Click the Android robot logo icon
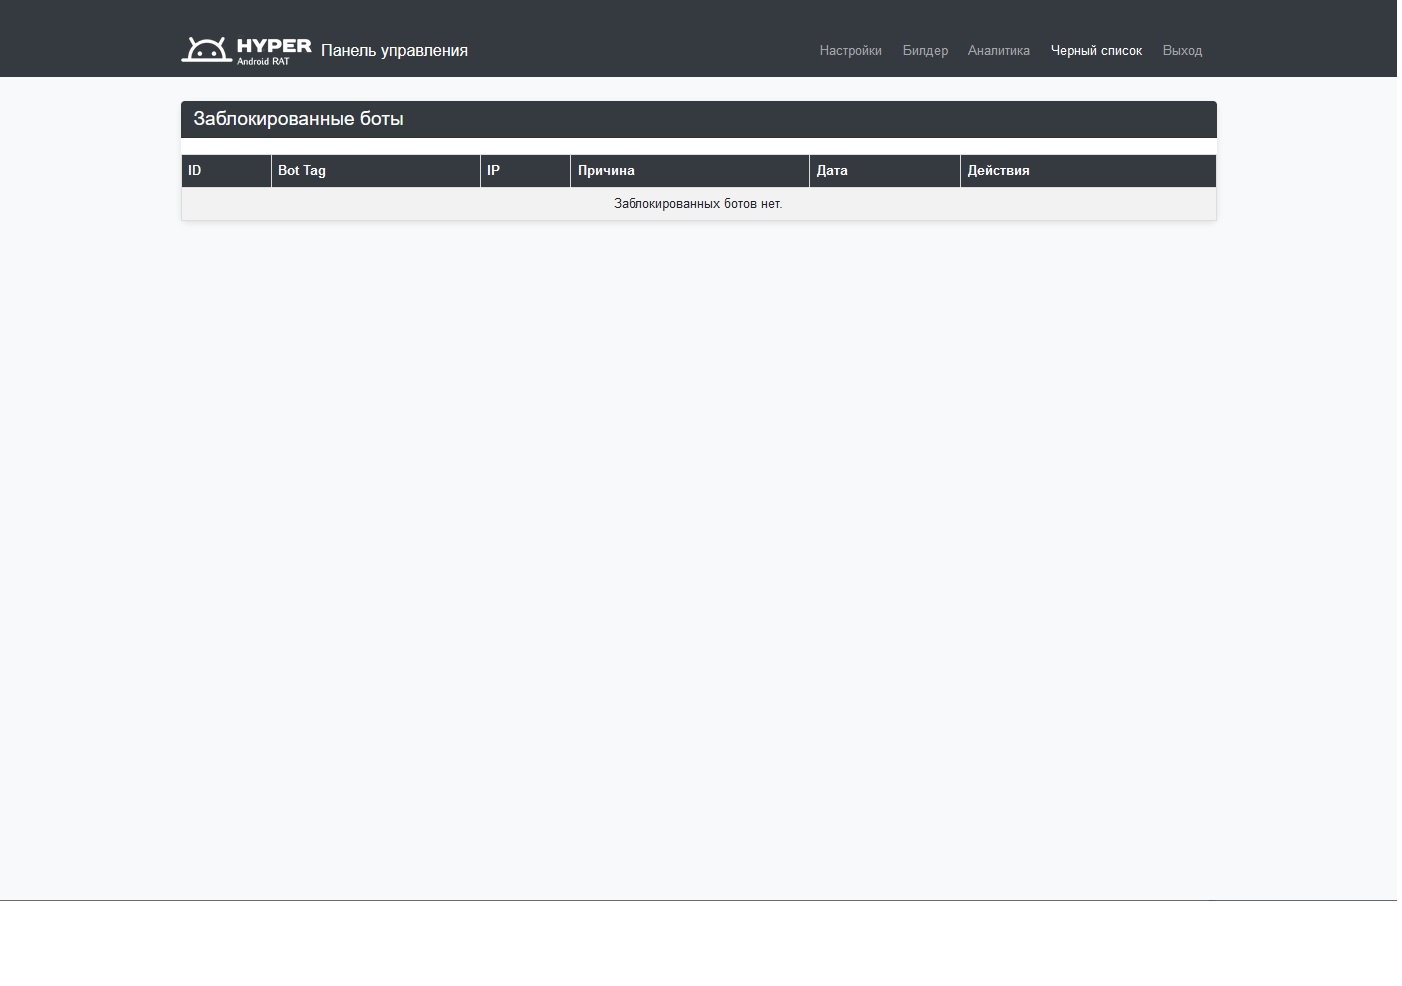Image resolution: width=1402 pixels, height=986 pixels. coord(206,50)
